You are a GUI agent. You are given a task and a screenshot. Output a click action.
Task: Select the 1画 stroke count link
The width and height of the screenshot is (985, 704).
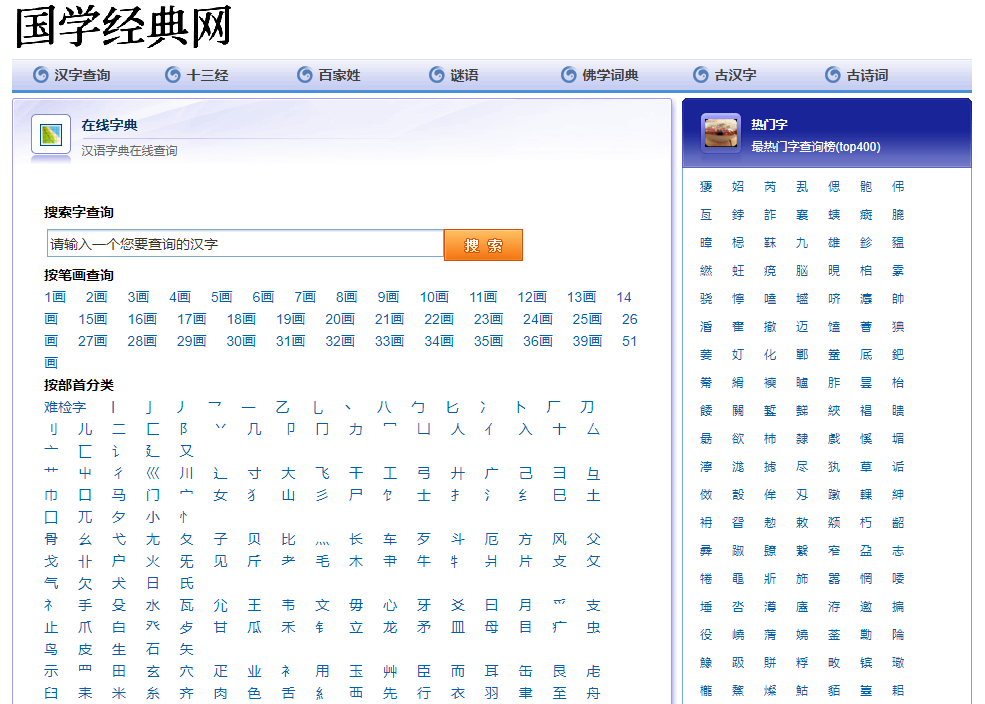pyautogui.click(x=55, y=297)
